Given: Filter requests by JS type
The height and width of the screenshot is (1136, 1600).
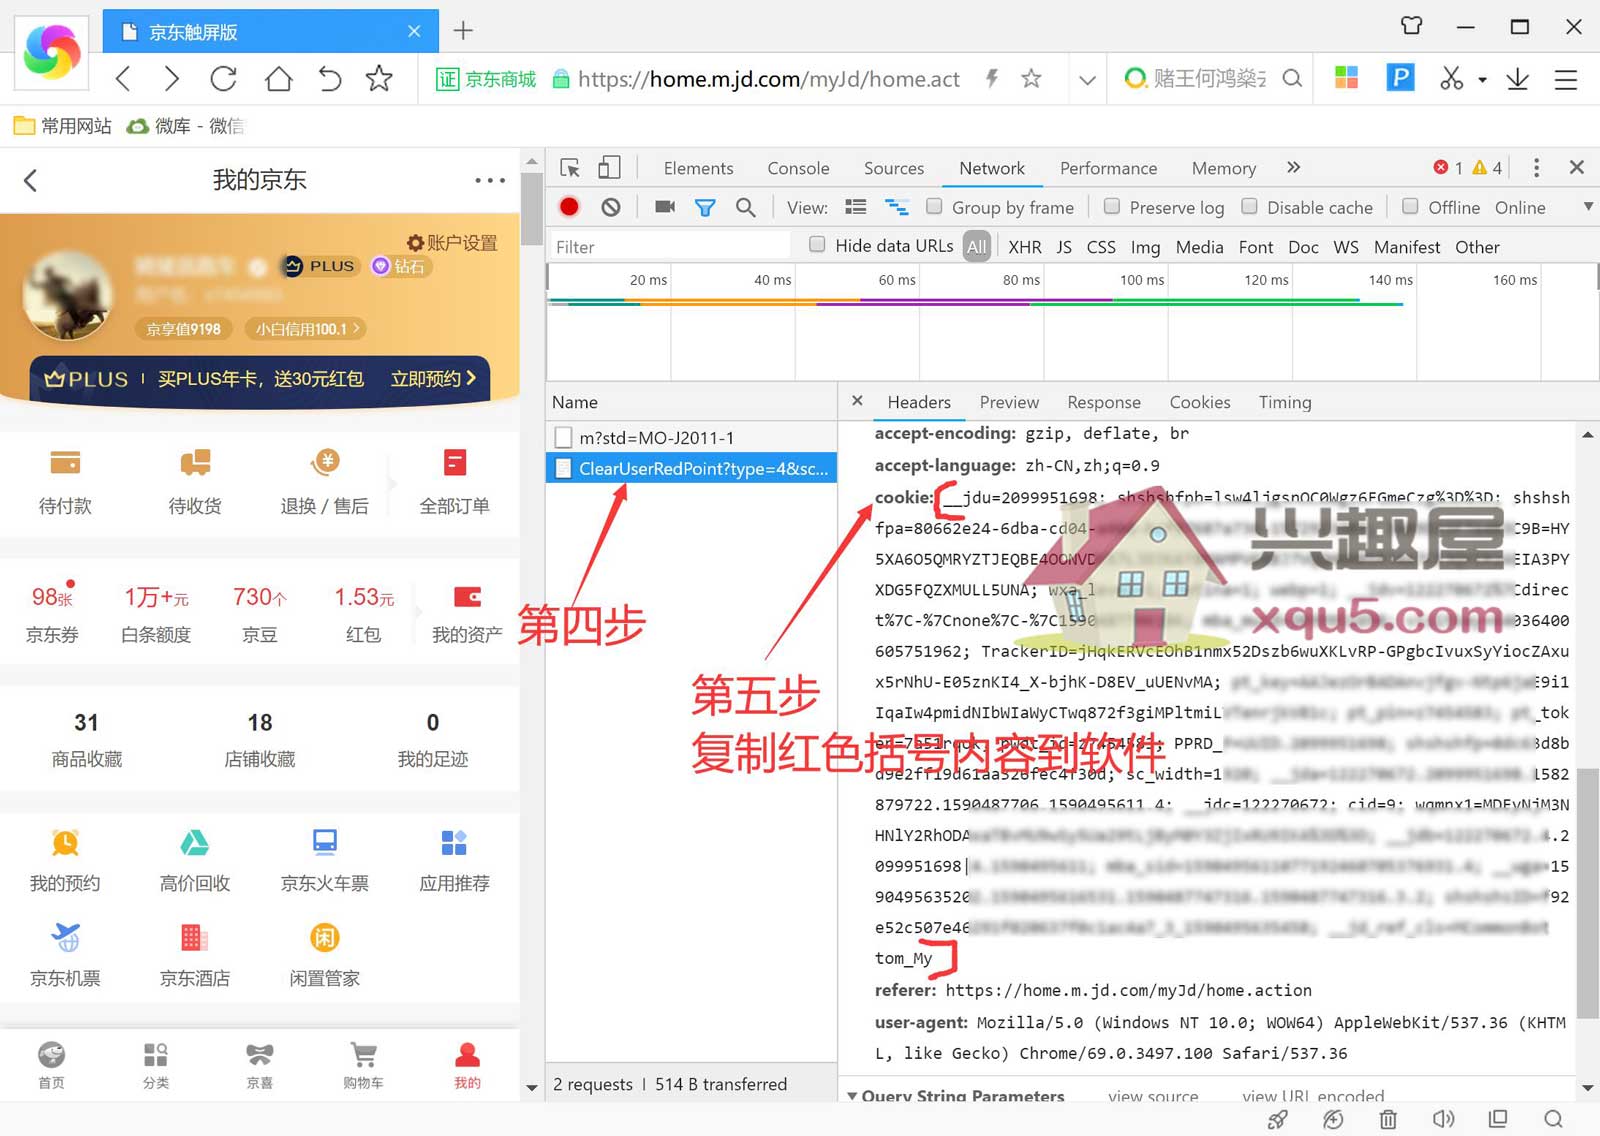Looking at the screenshot, I should (x=1064, y=247).
